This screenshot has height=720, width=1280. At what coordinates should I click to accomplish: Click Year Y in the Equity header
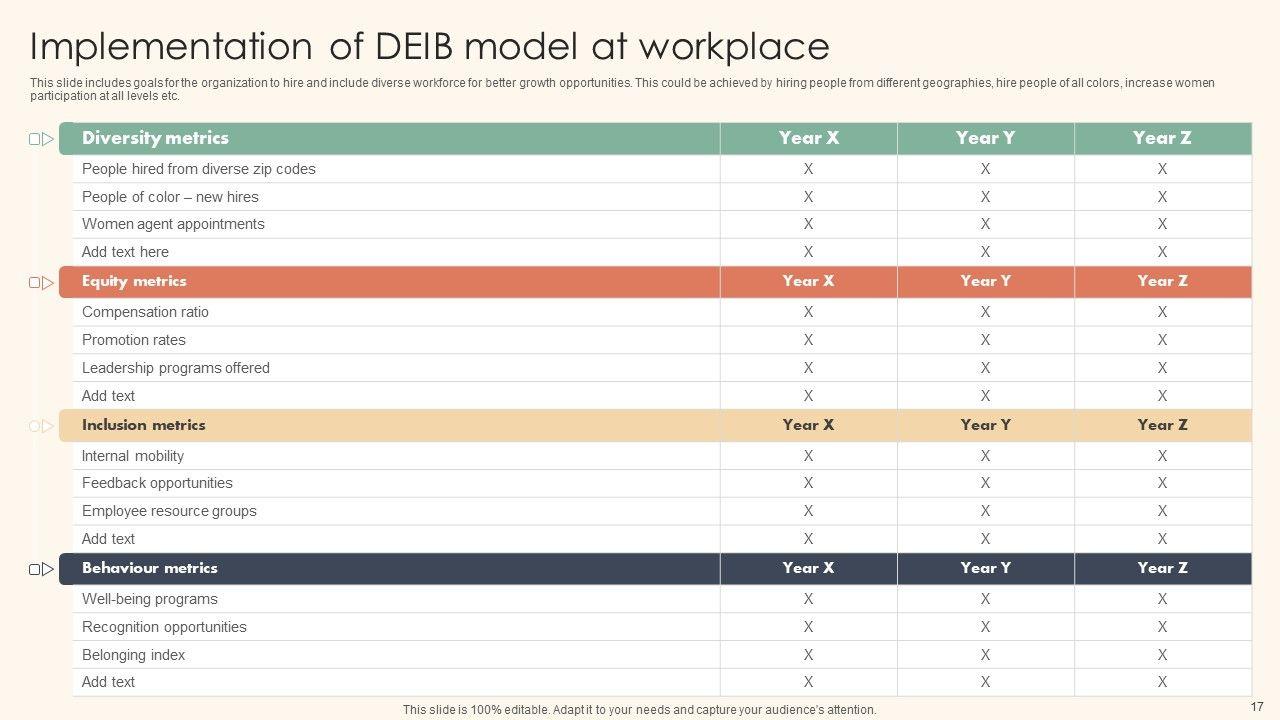coord(985,281)
